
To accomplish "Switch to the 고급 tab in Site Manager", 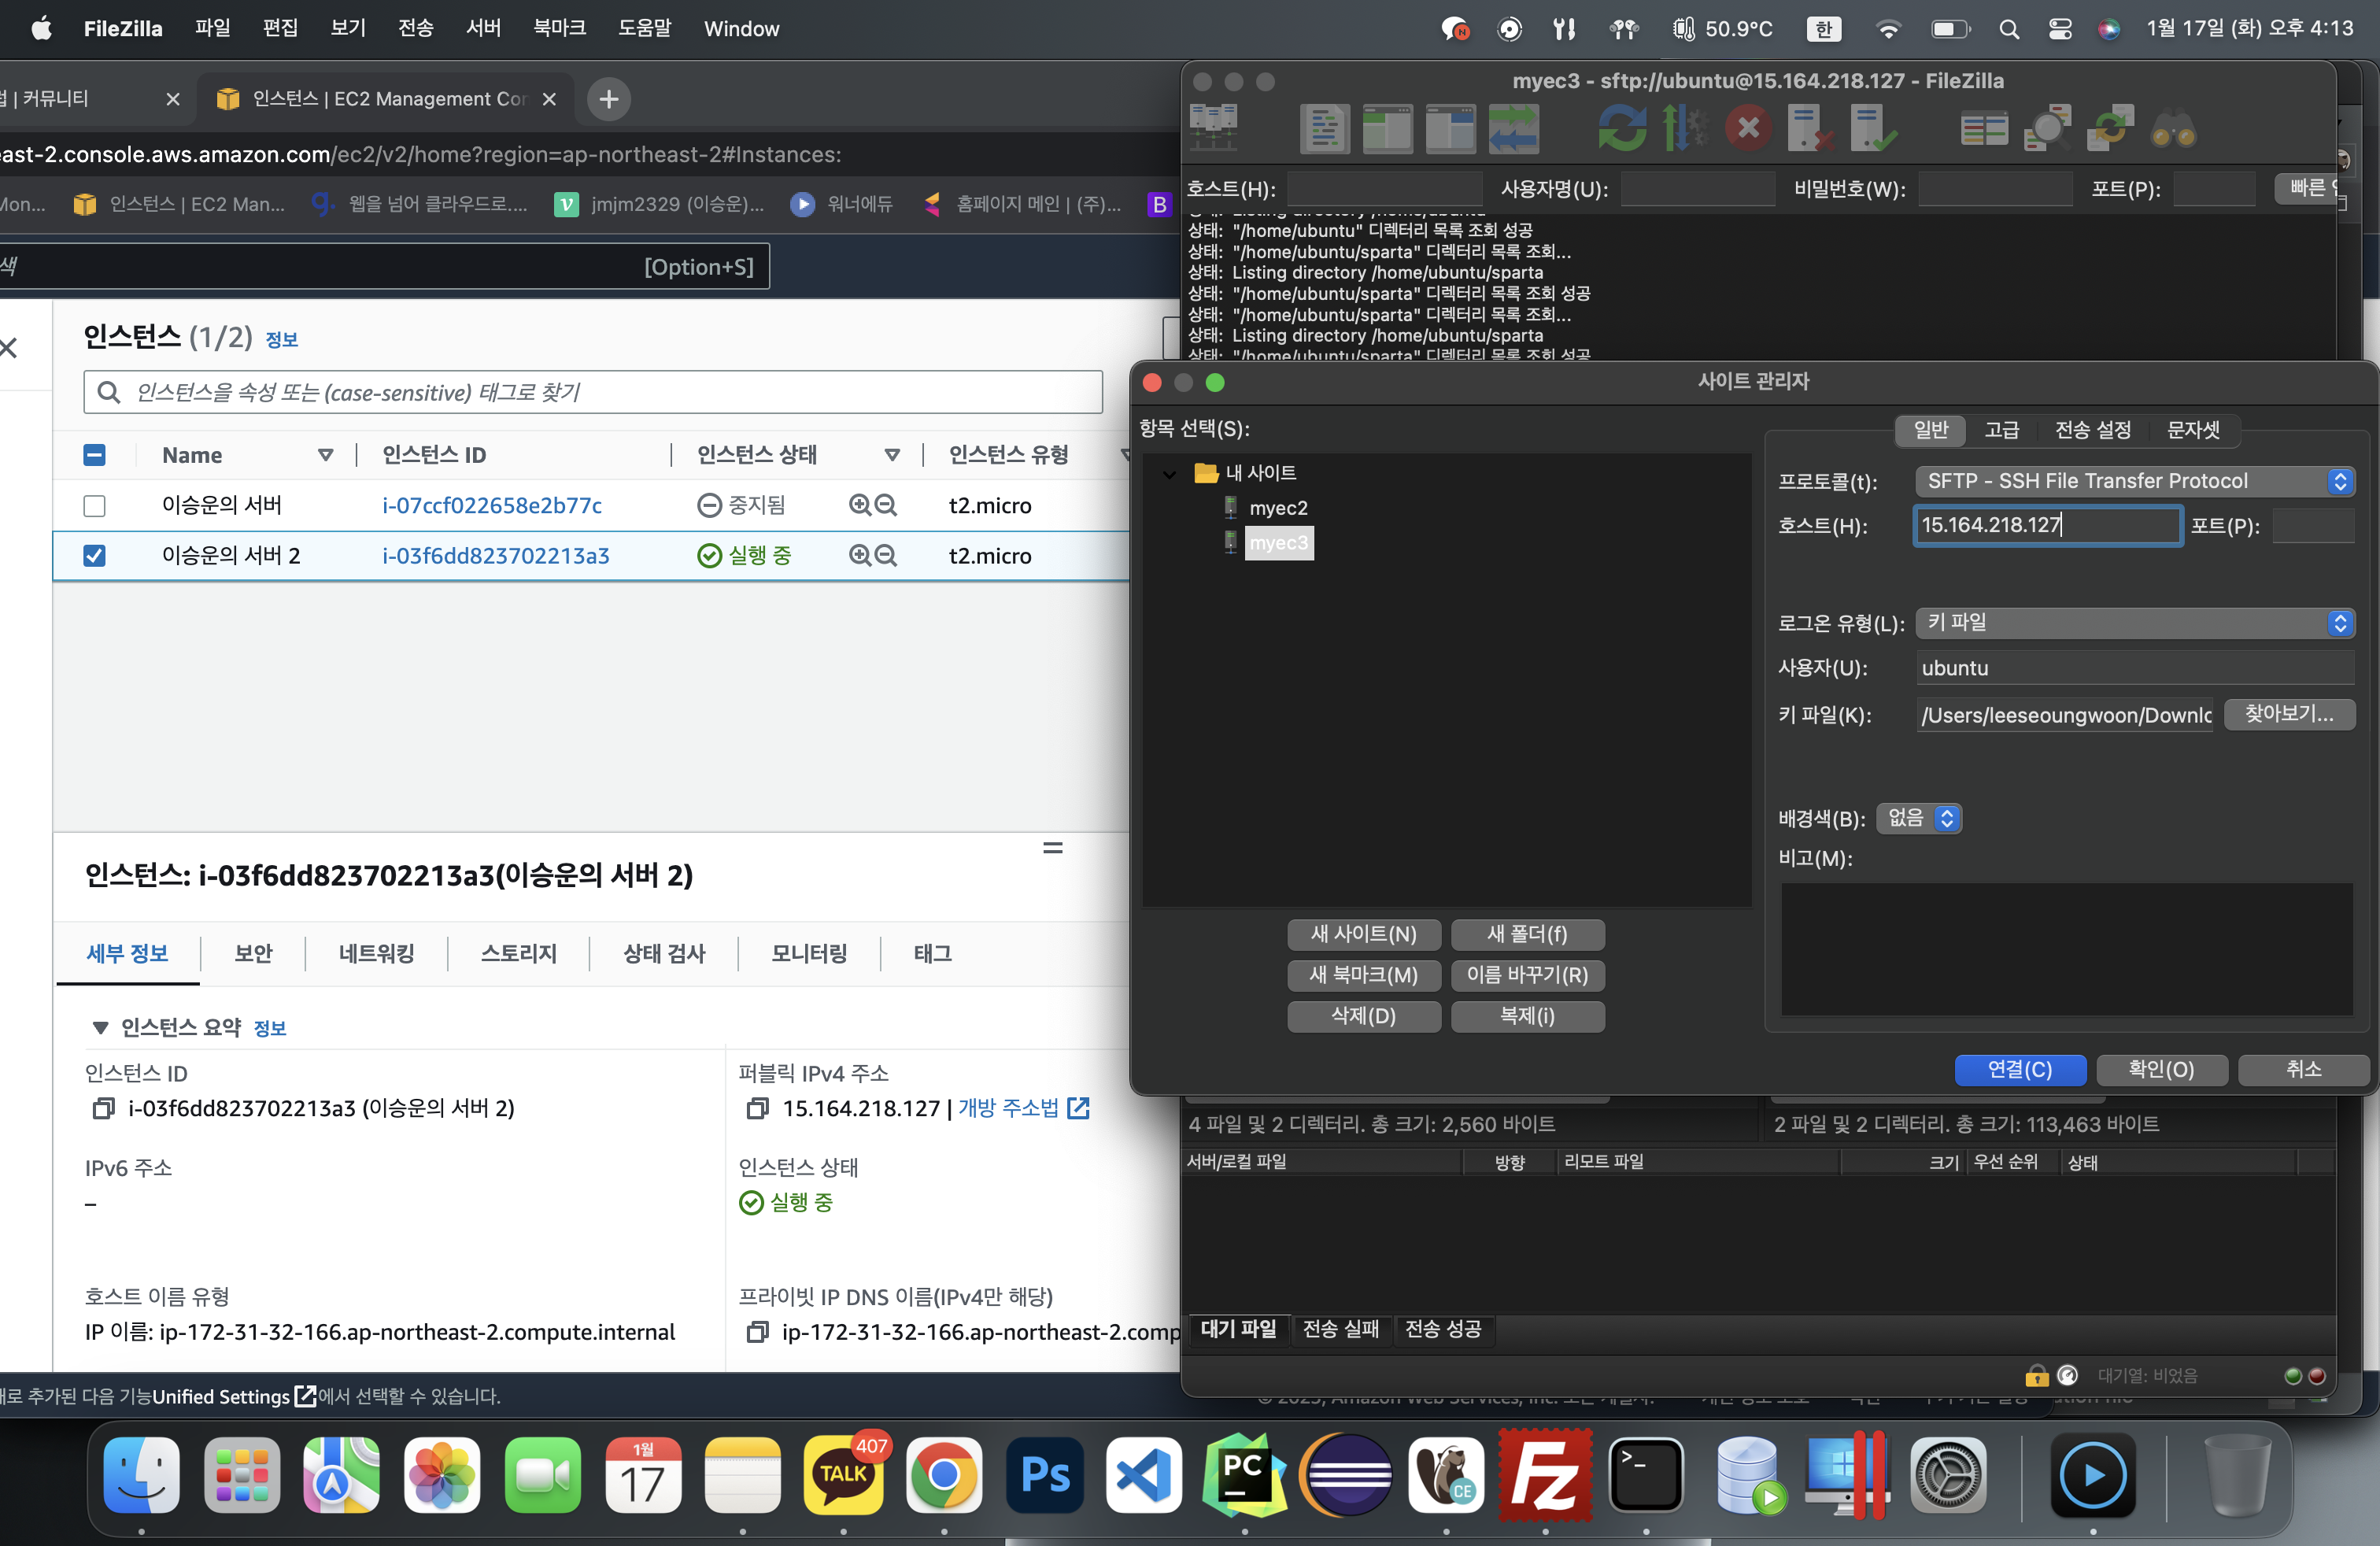I will [x=2001, y=430].
